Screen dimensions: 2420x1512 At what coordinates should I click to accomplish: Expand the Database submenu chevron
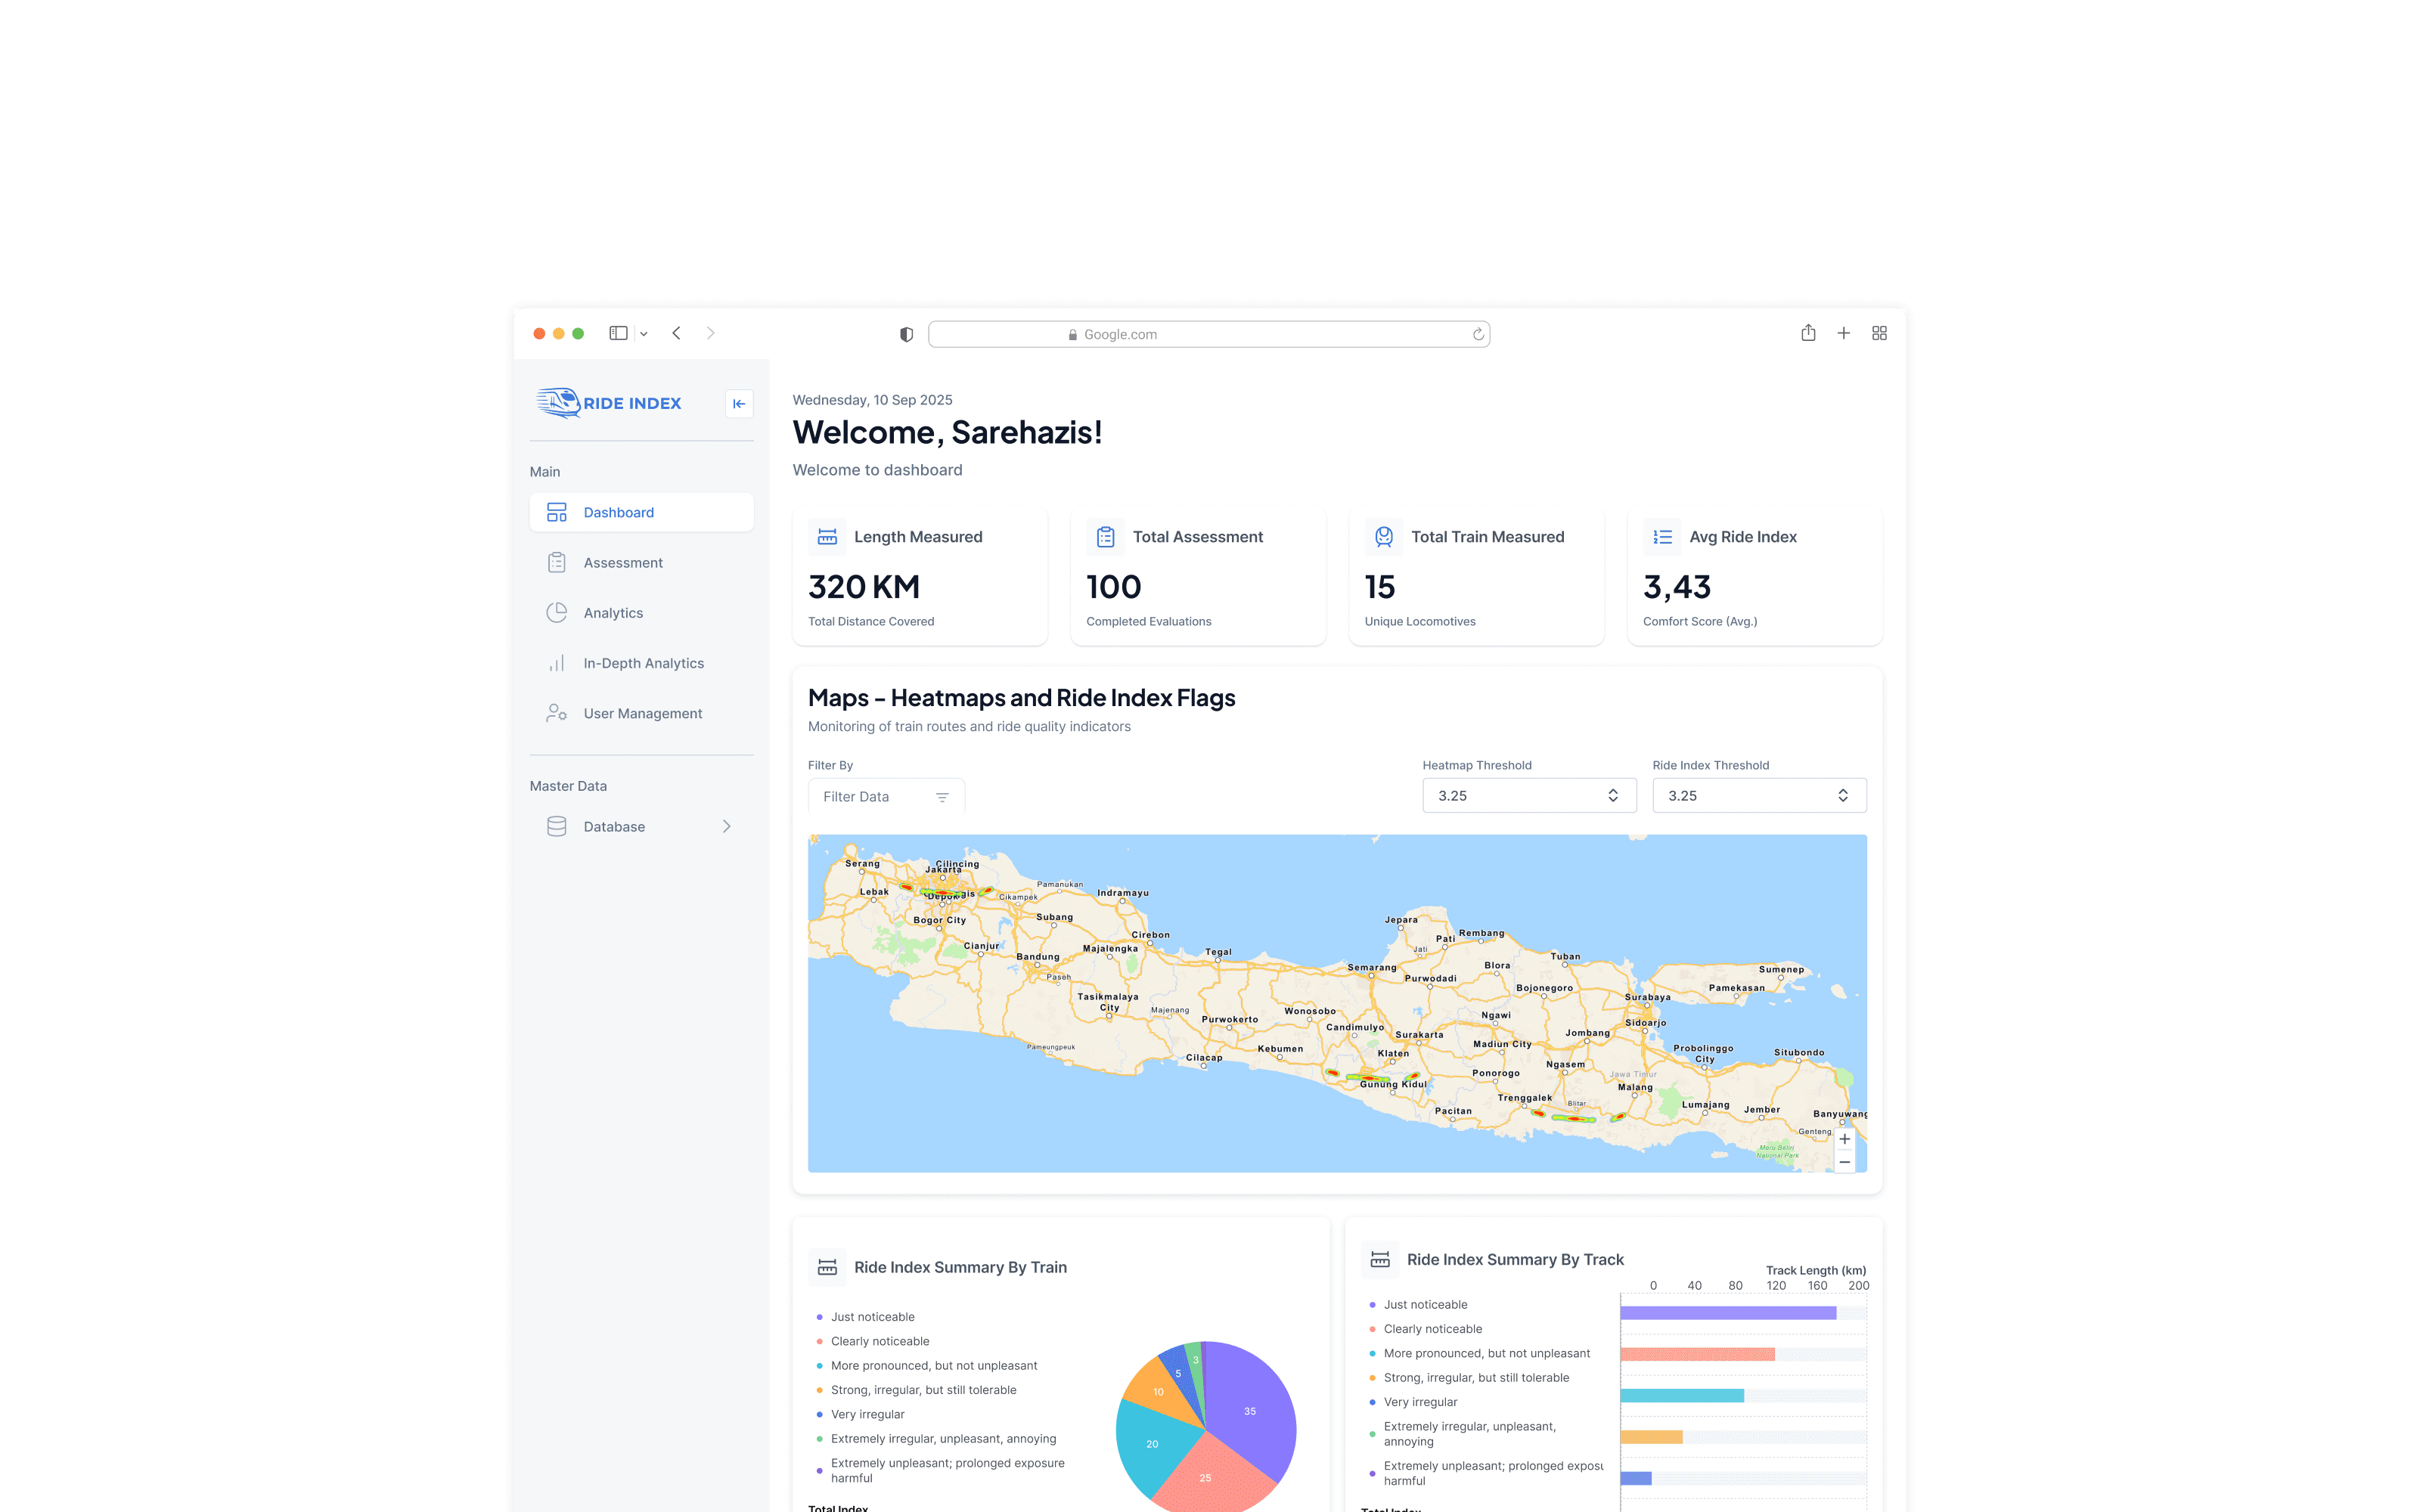click(727, 826)
